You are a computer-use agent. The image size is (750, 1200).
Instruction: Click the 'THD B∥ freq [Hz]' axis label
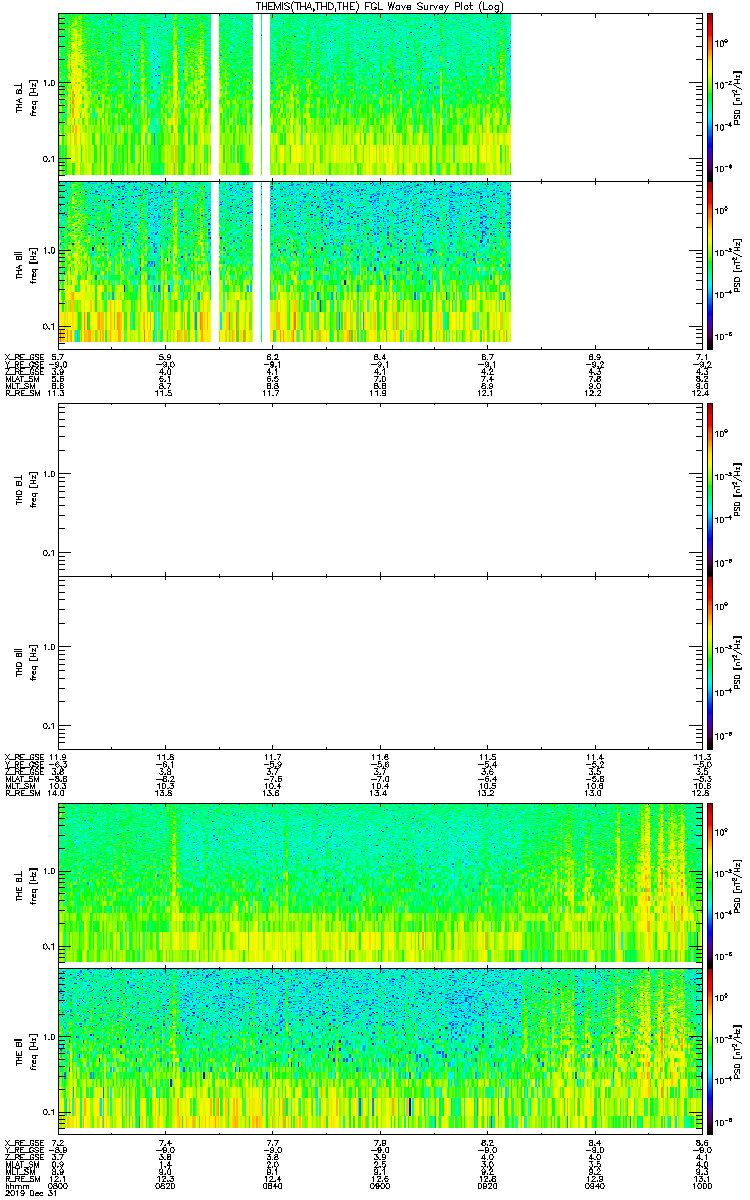26,662
